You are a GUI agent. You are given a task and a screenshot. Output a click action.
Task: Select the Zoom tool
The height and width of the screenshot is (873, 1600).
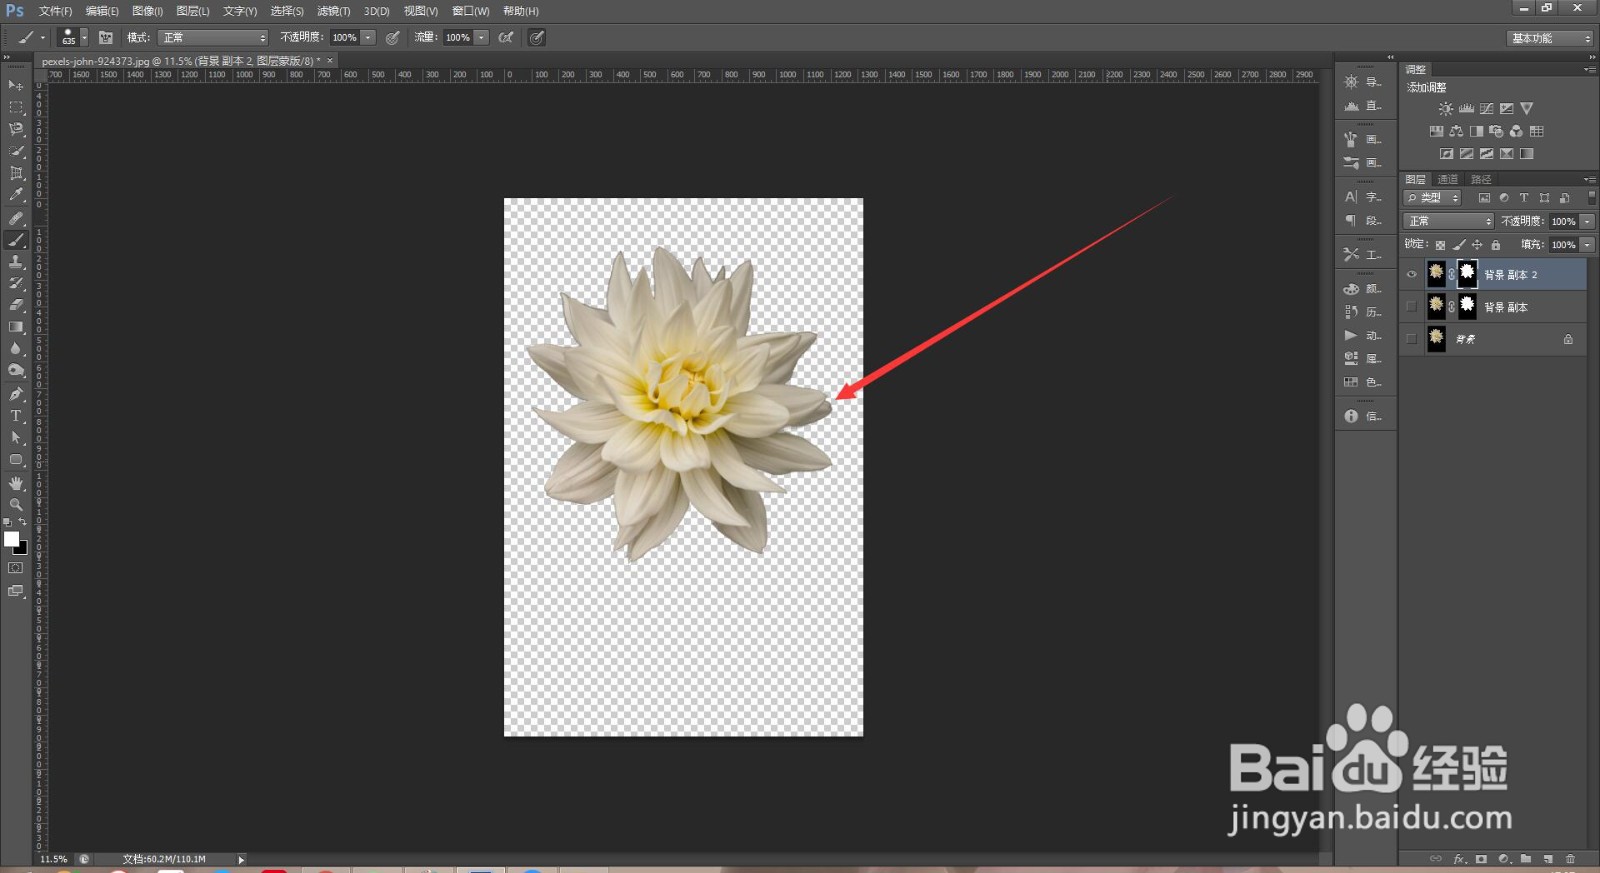click(16, 505)
